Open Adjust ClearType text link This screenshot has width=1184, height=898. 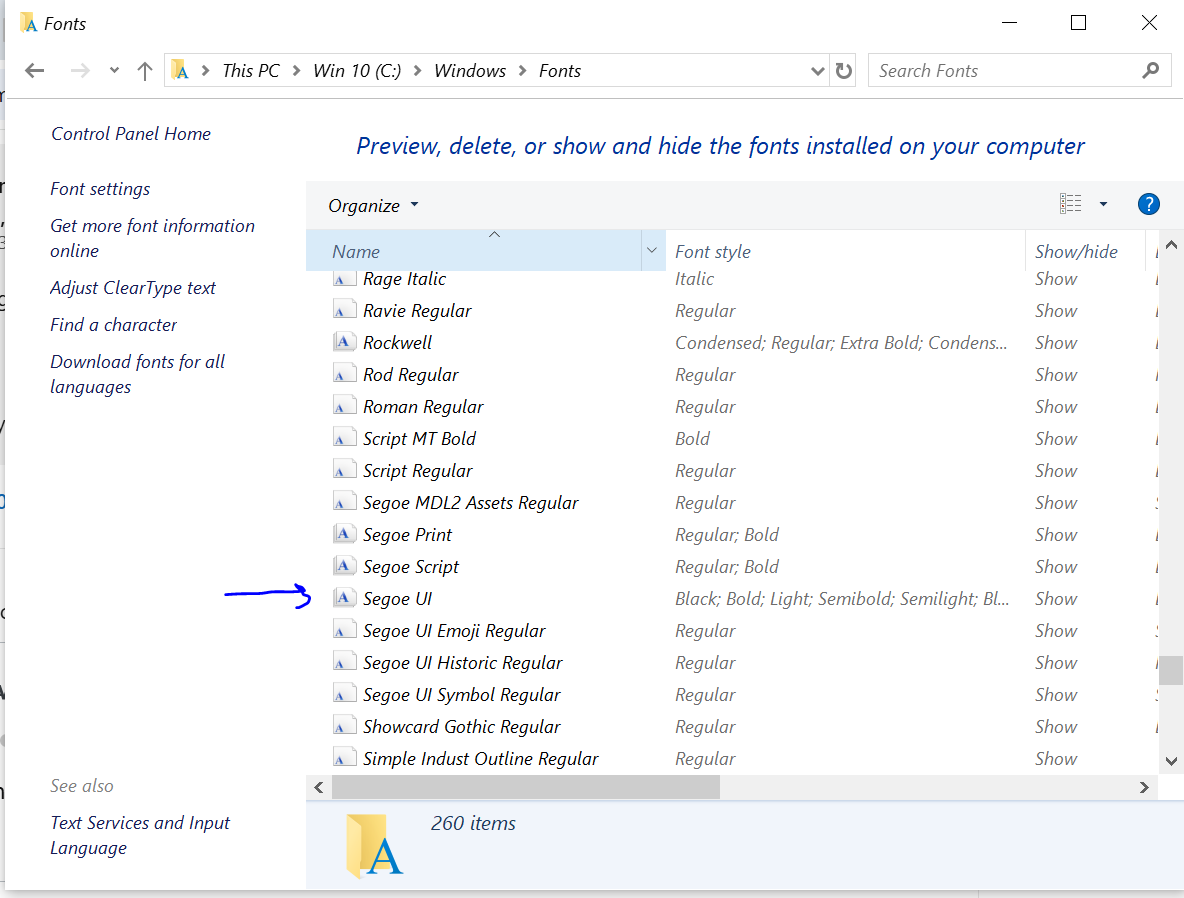coord(133,288)
